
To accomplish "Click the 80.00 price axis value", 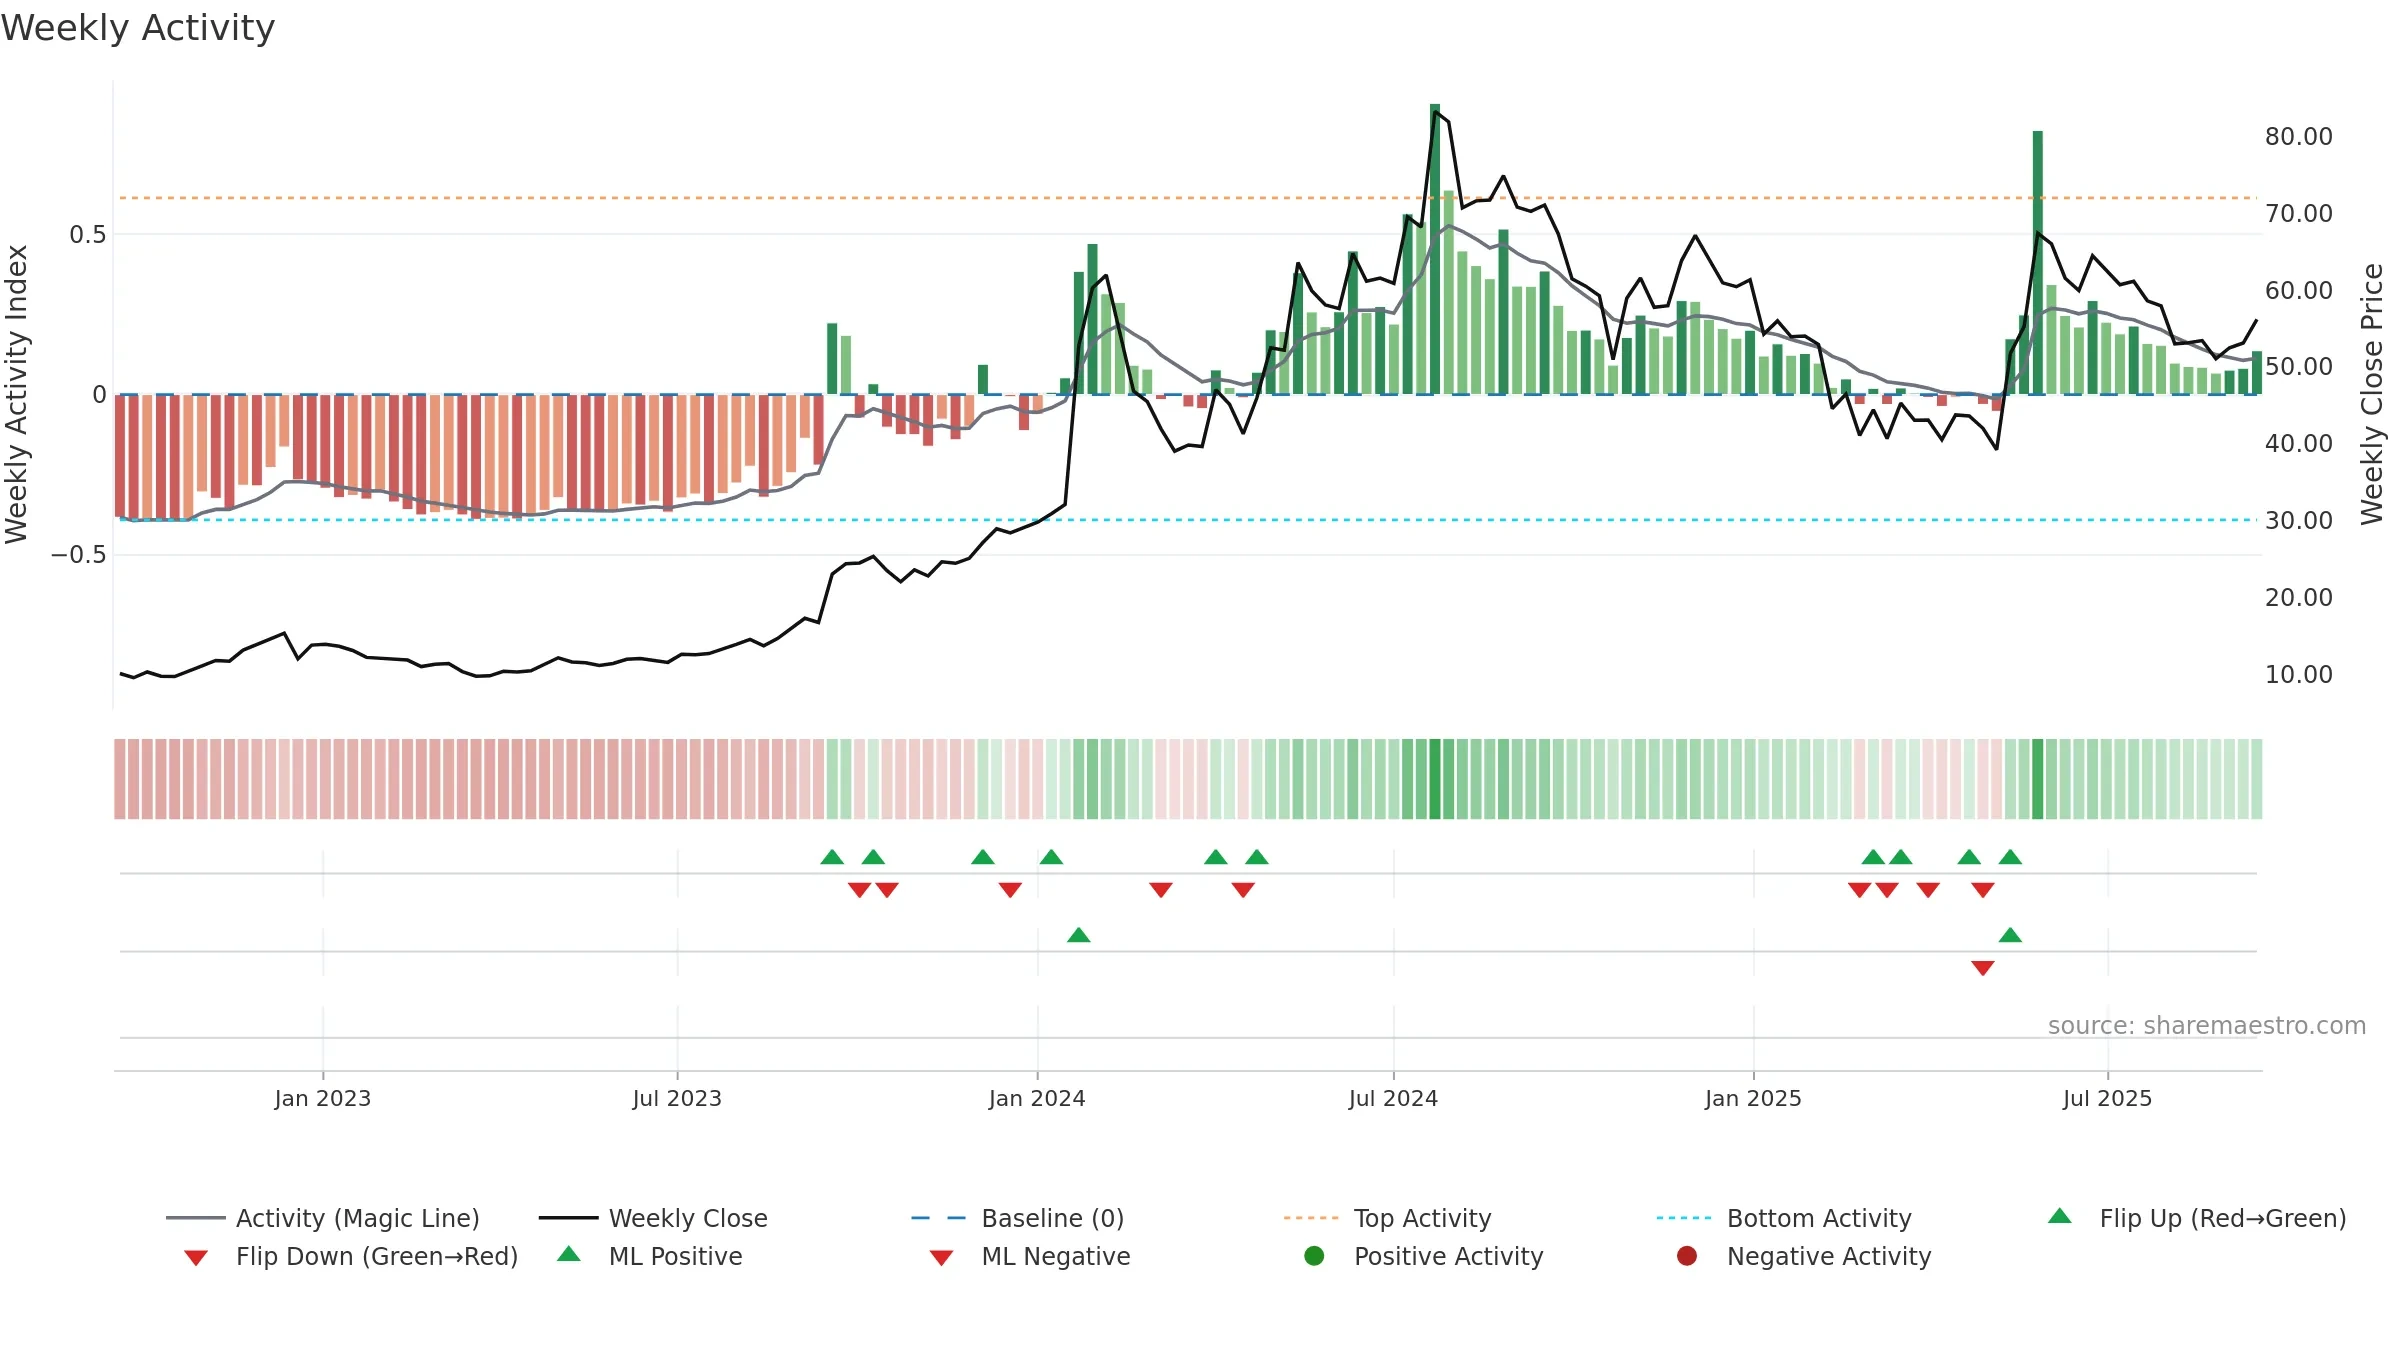I will click(2299, 136).
